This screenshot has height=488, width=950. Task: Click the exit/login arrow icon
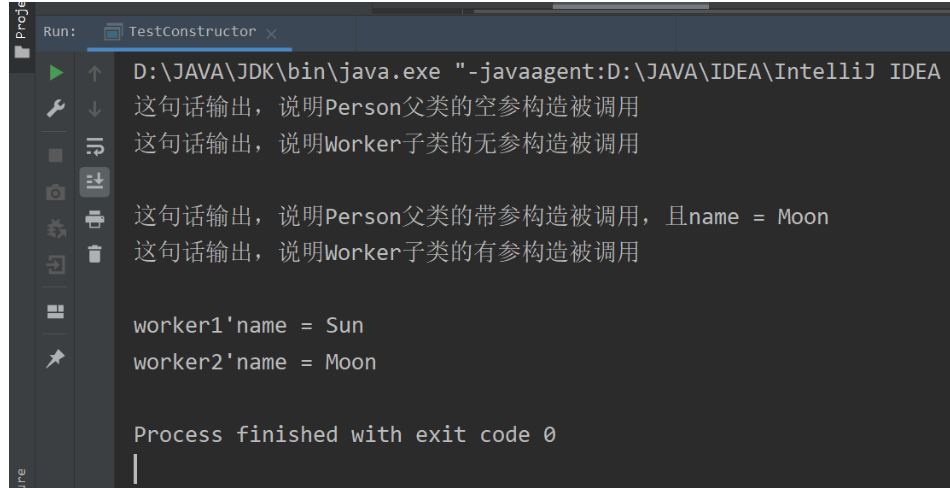[57, 266]
